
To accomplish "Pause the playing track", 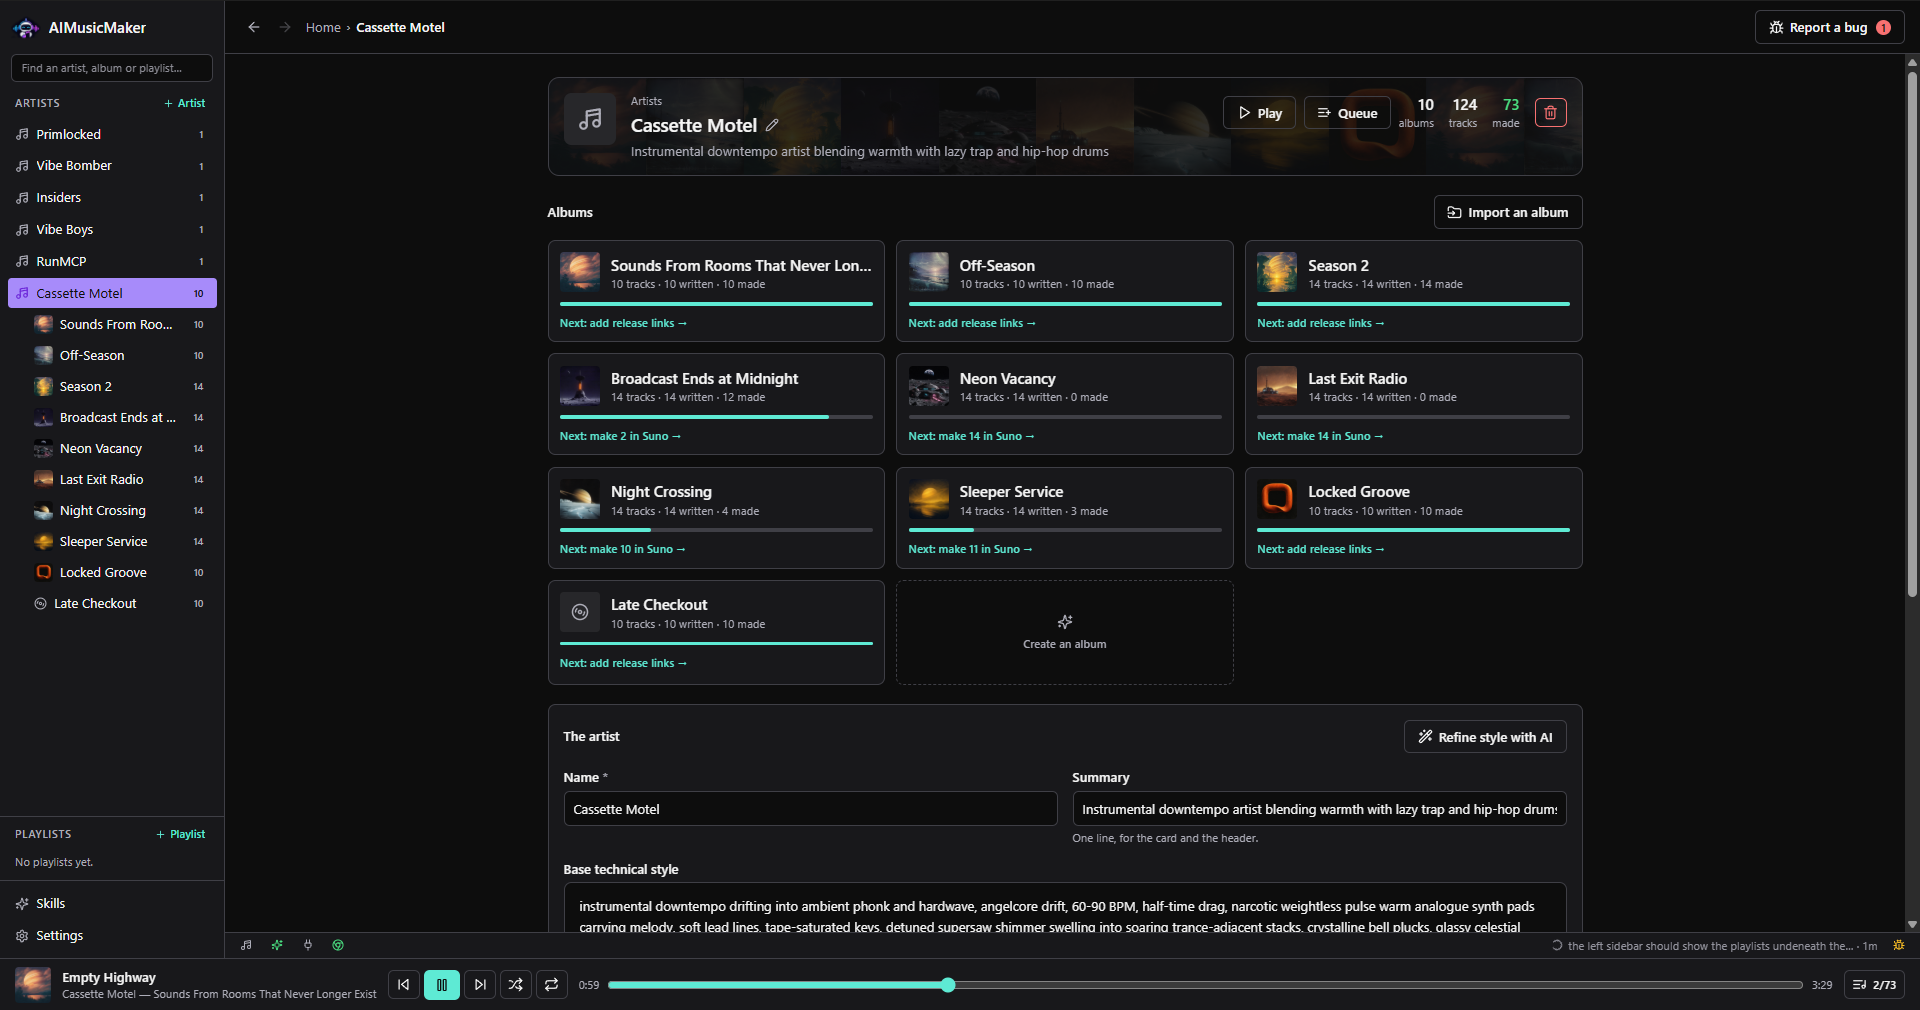I will (441, 985).
